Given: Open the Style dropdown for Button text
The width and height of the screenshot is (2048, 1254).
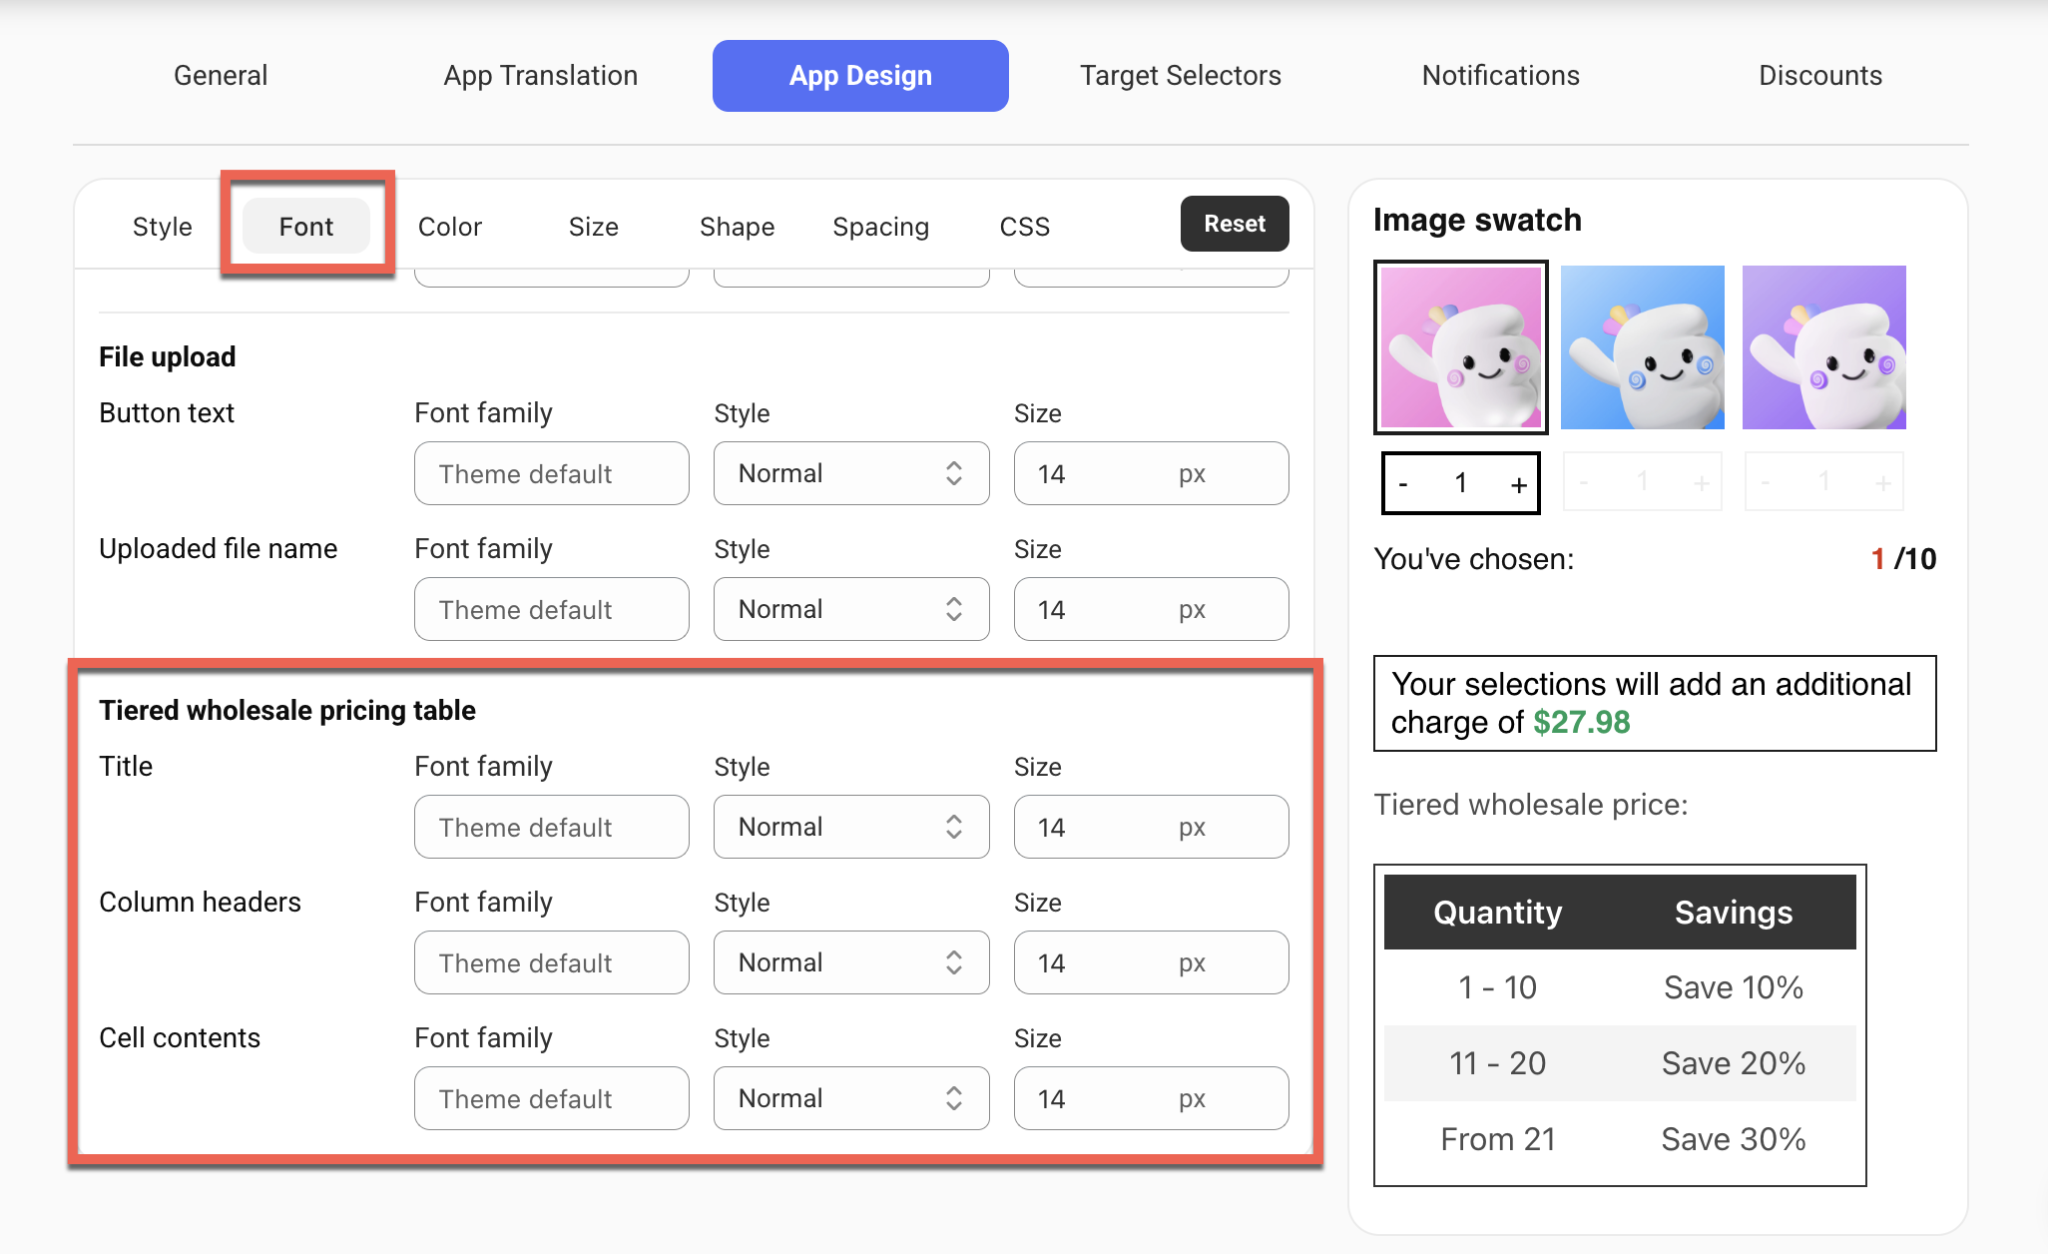Looking at the screenshot, I should (850, 473).
